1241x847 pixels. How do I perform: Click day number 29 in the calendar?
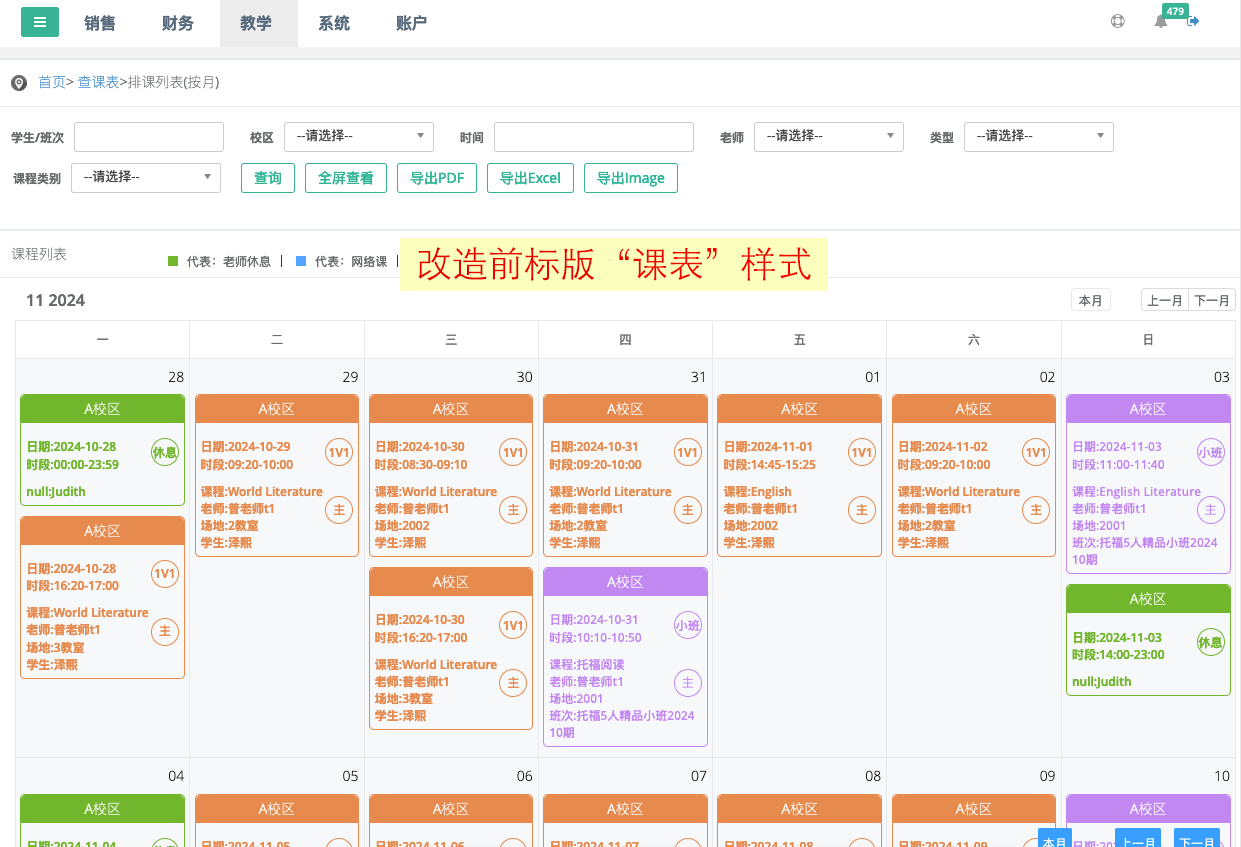350,377
